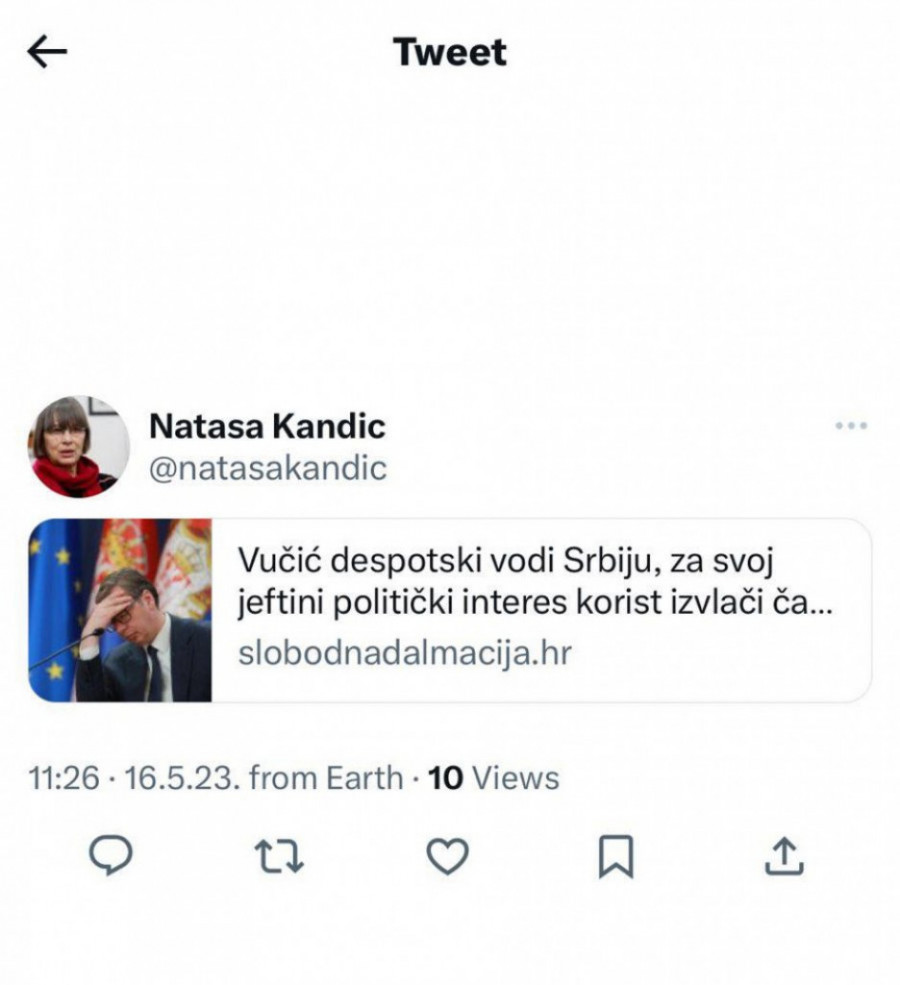The height and width of the screenshot is (985, 900).
Task: Click the 11:26 time stamp
Action: (65, 778)
